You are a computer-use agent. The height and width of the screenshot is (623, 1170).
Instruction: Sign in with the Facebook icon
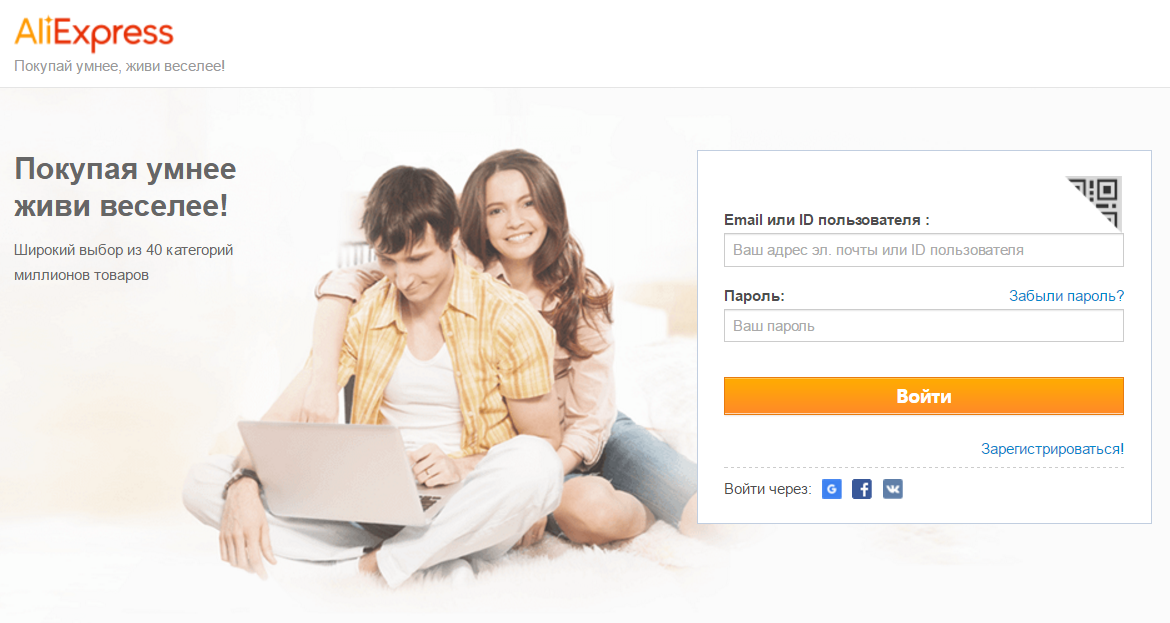[x=862, y=489]
